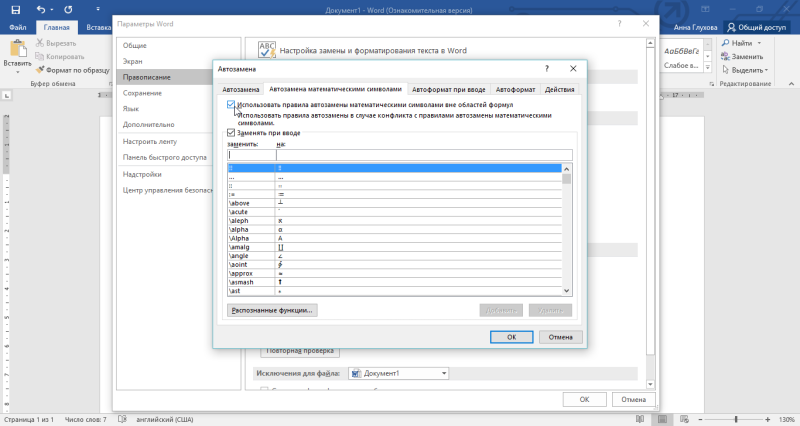
Task: Click OK in Параметры Word window
Action: click(x=584, y=399)
